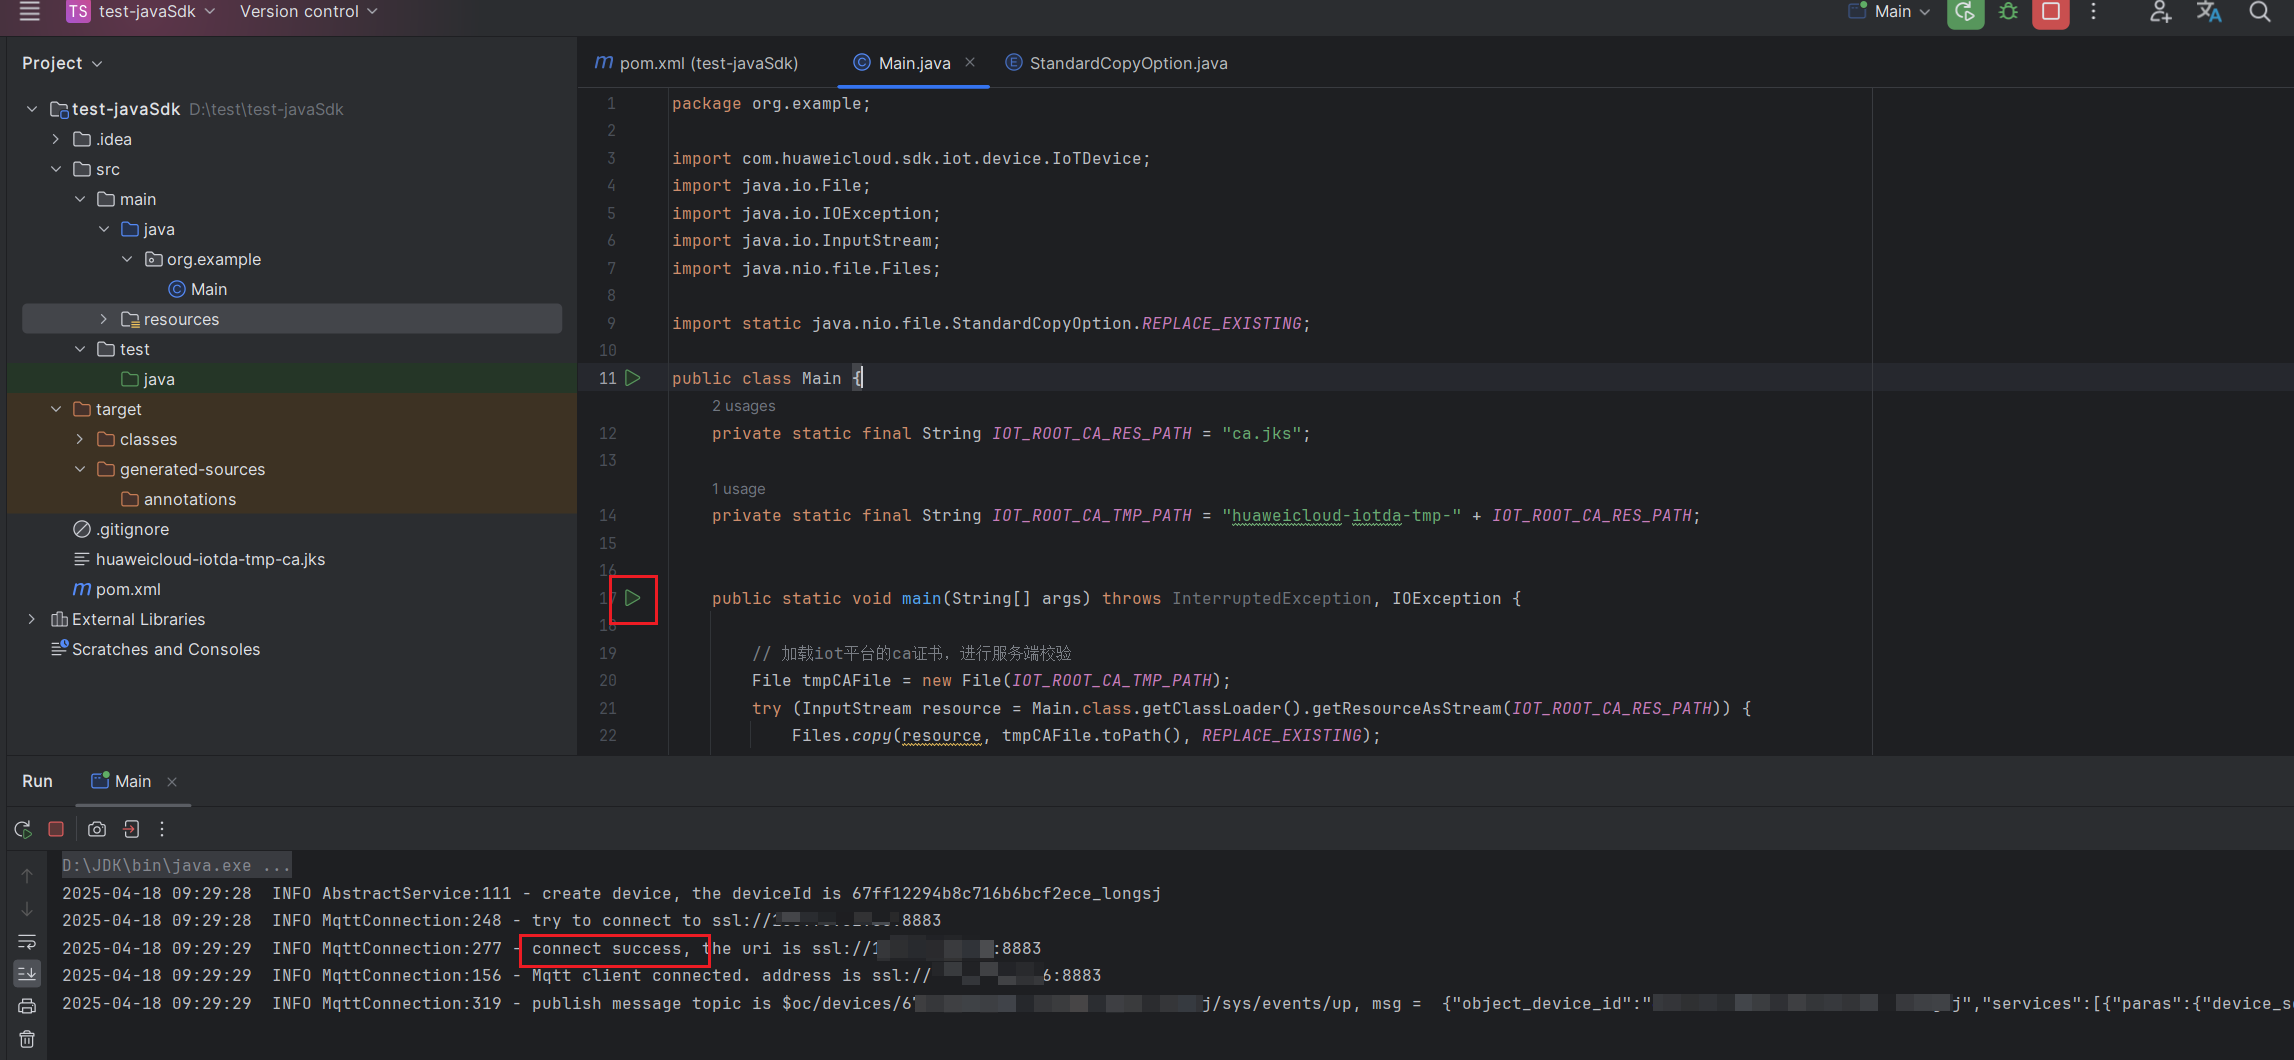
Task: Collapse the test folder
Action: [80, 349]
